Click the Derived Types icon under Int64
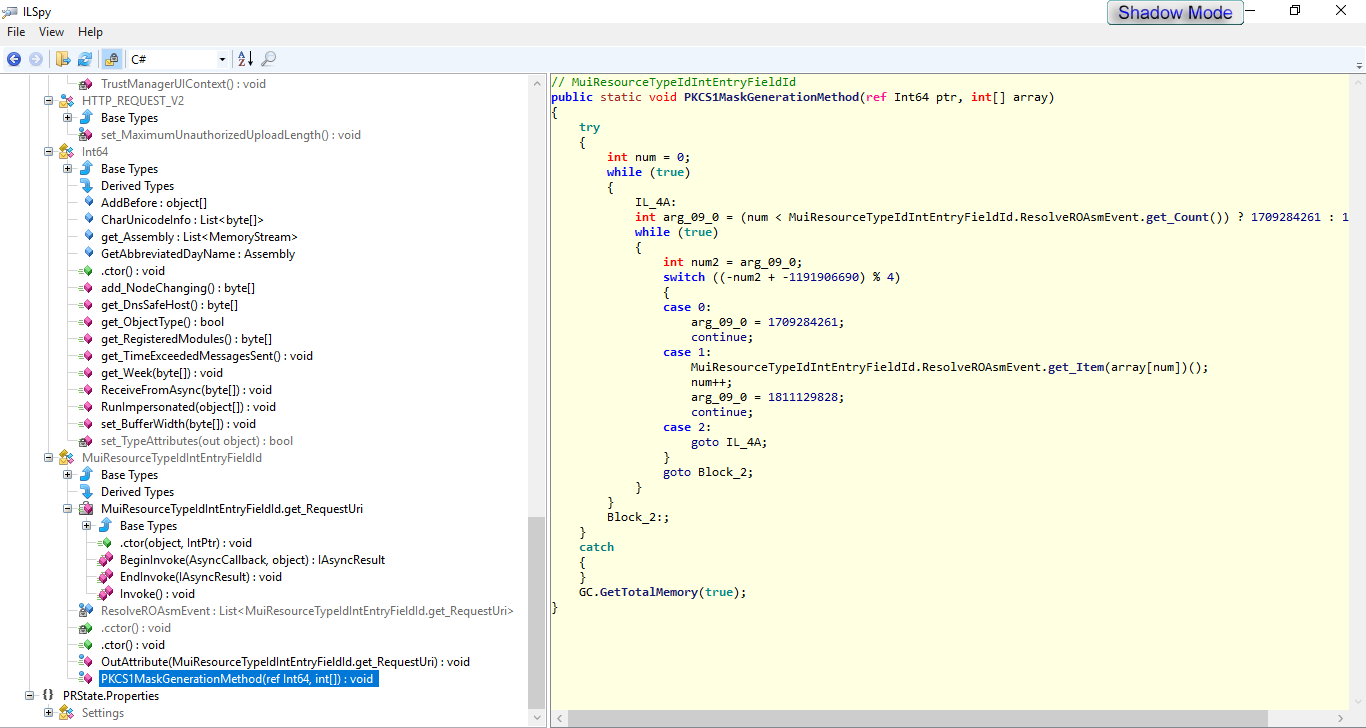This screenshot has height=728, width=1366. [x=86, y=186]
